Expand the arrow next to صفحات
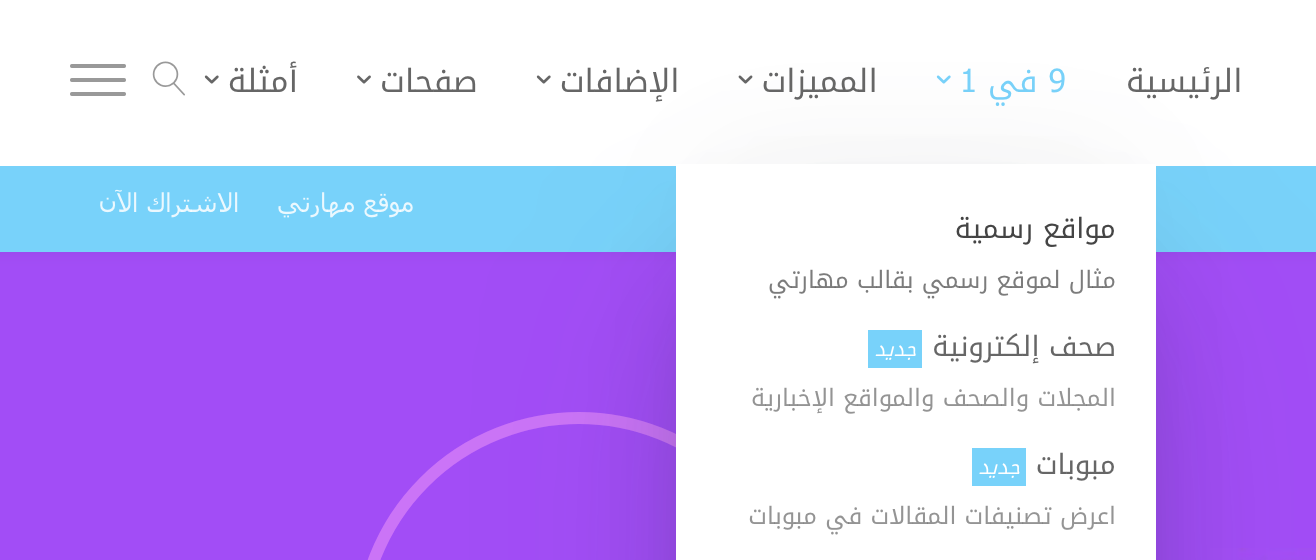Viewport: 1316px width, 560px height. [364, 80]
